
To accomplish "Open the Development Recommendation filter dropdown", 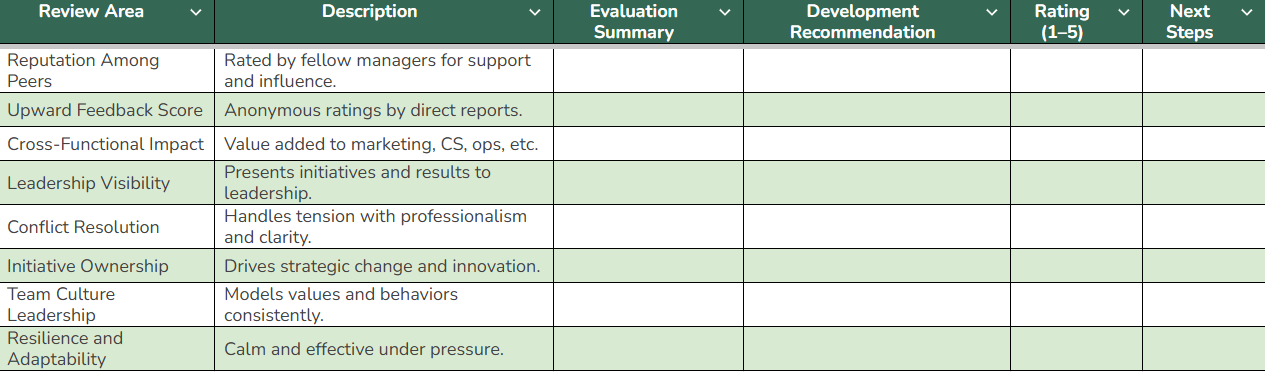I will tap(992, 13).
